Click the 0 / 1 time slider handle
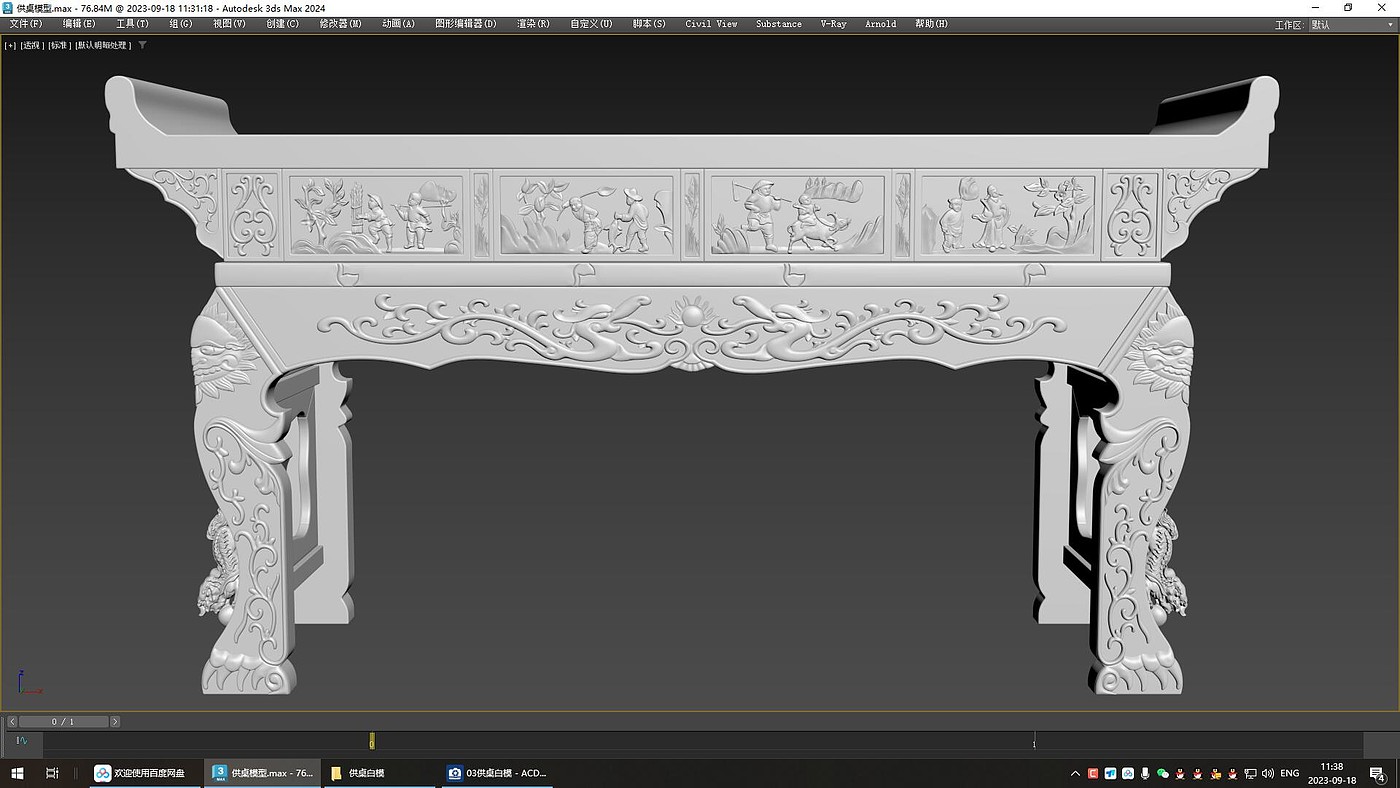The image size is (1400, 788). click(x=63, y=721)
